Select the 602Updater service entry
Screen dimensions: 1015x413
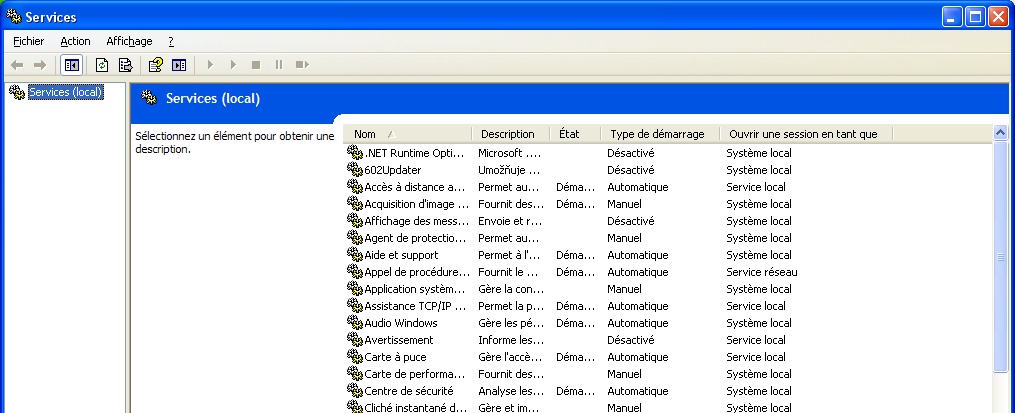tap(393, 170)
